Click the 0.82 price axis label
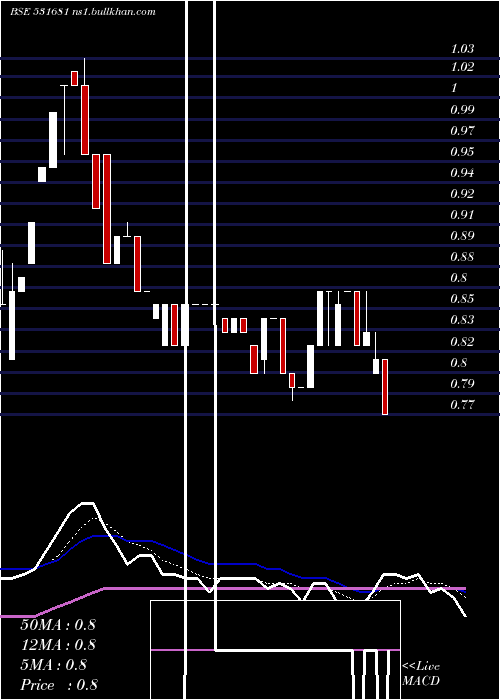Viewport: 500px width, 700px height. tap(462, 342)
